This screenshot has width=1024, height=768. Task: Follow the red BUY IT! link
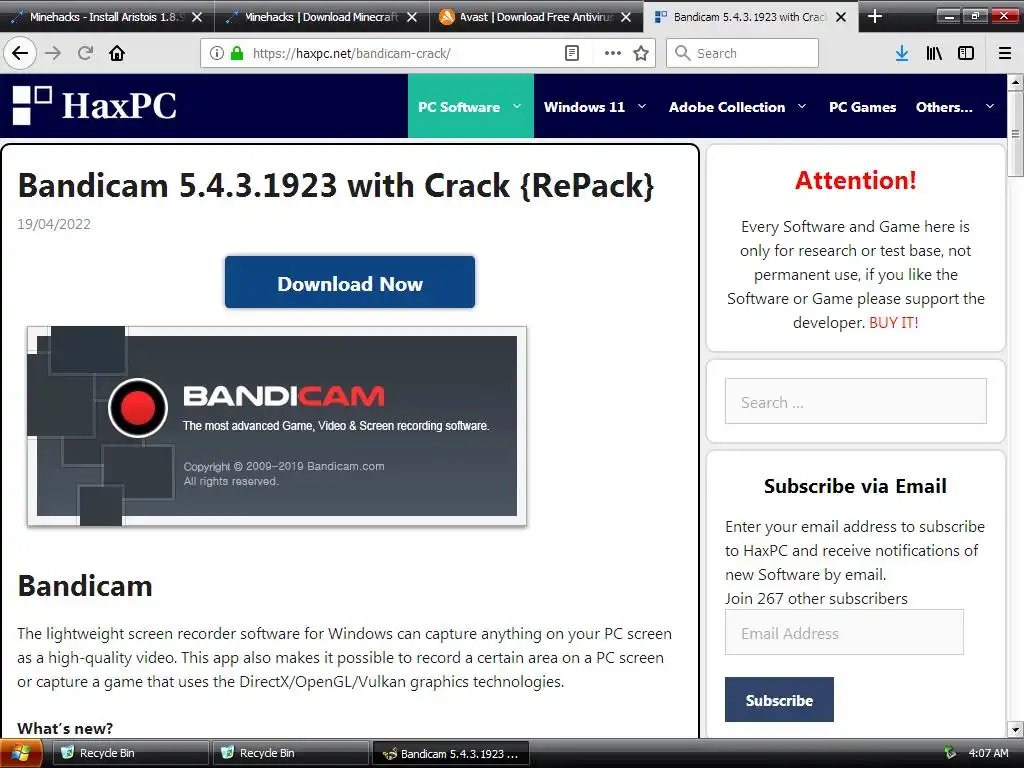(893, 323)
